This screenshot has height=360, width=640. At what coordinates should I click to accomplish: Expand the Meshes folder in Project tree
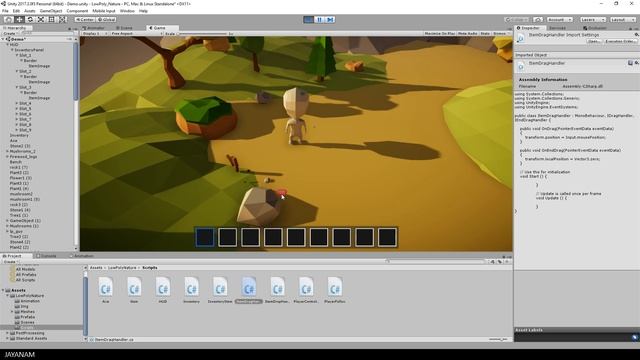click(12, 311)
